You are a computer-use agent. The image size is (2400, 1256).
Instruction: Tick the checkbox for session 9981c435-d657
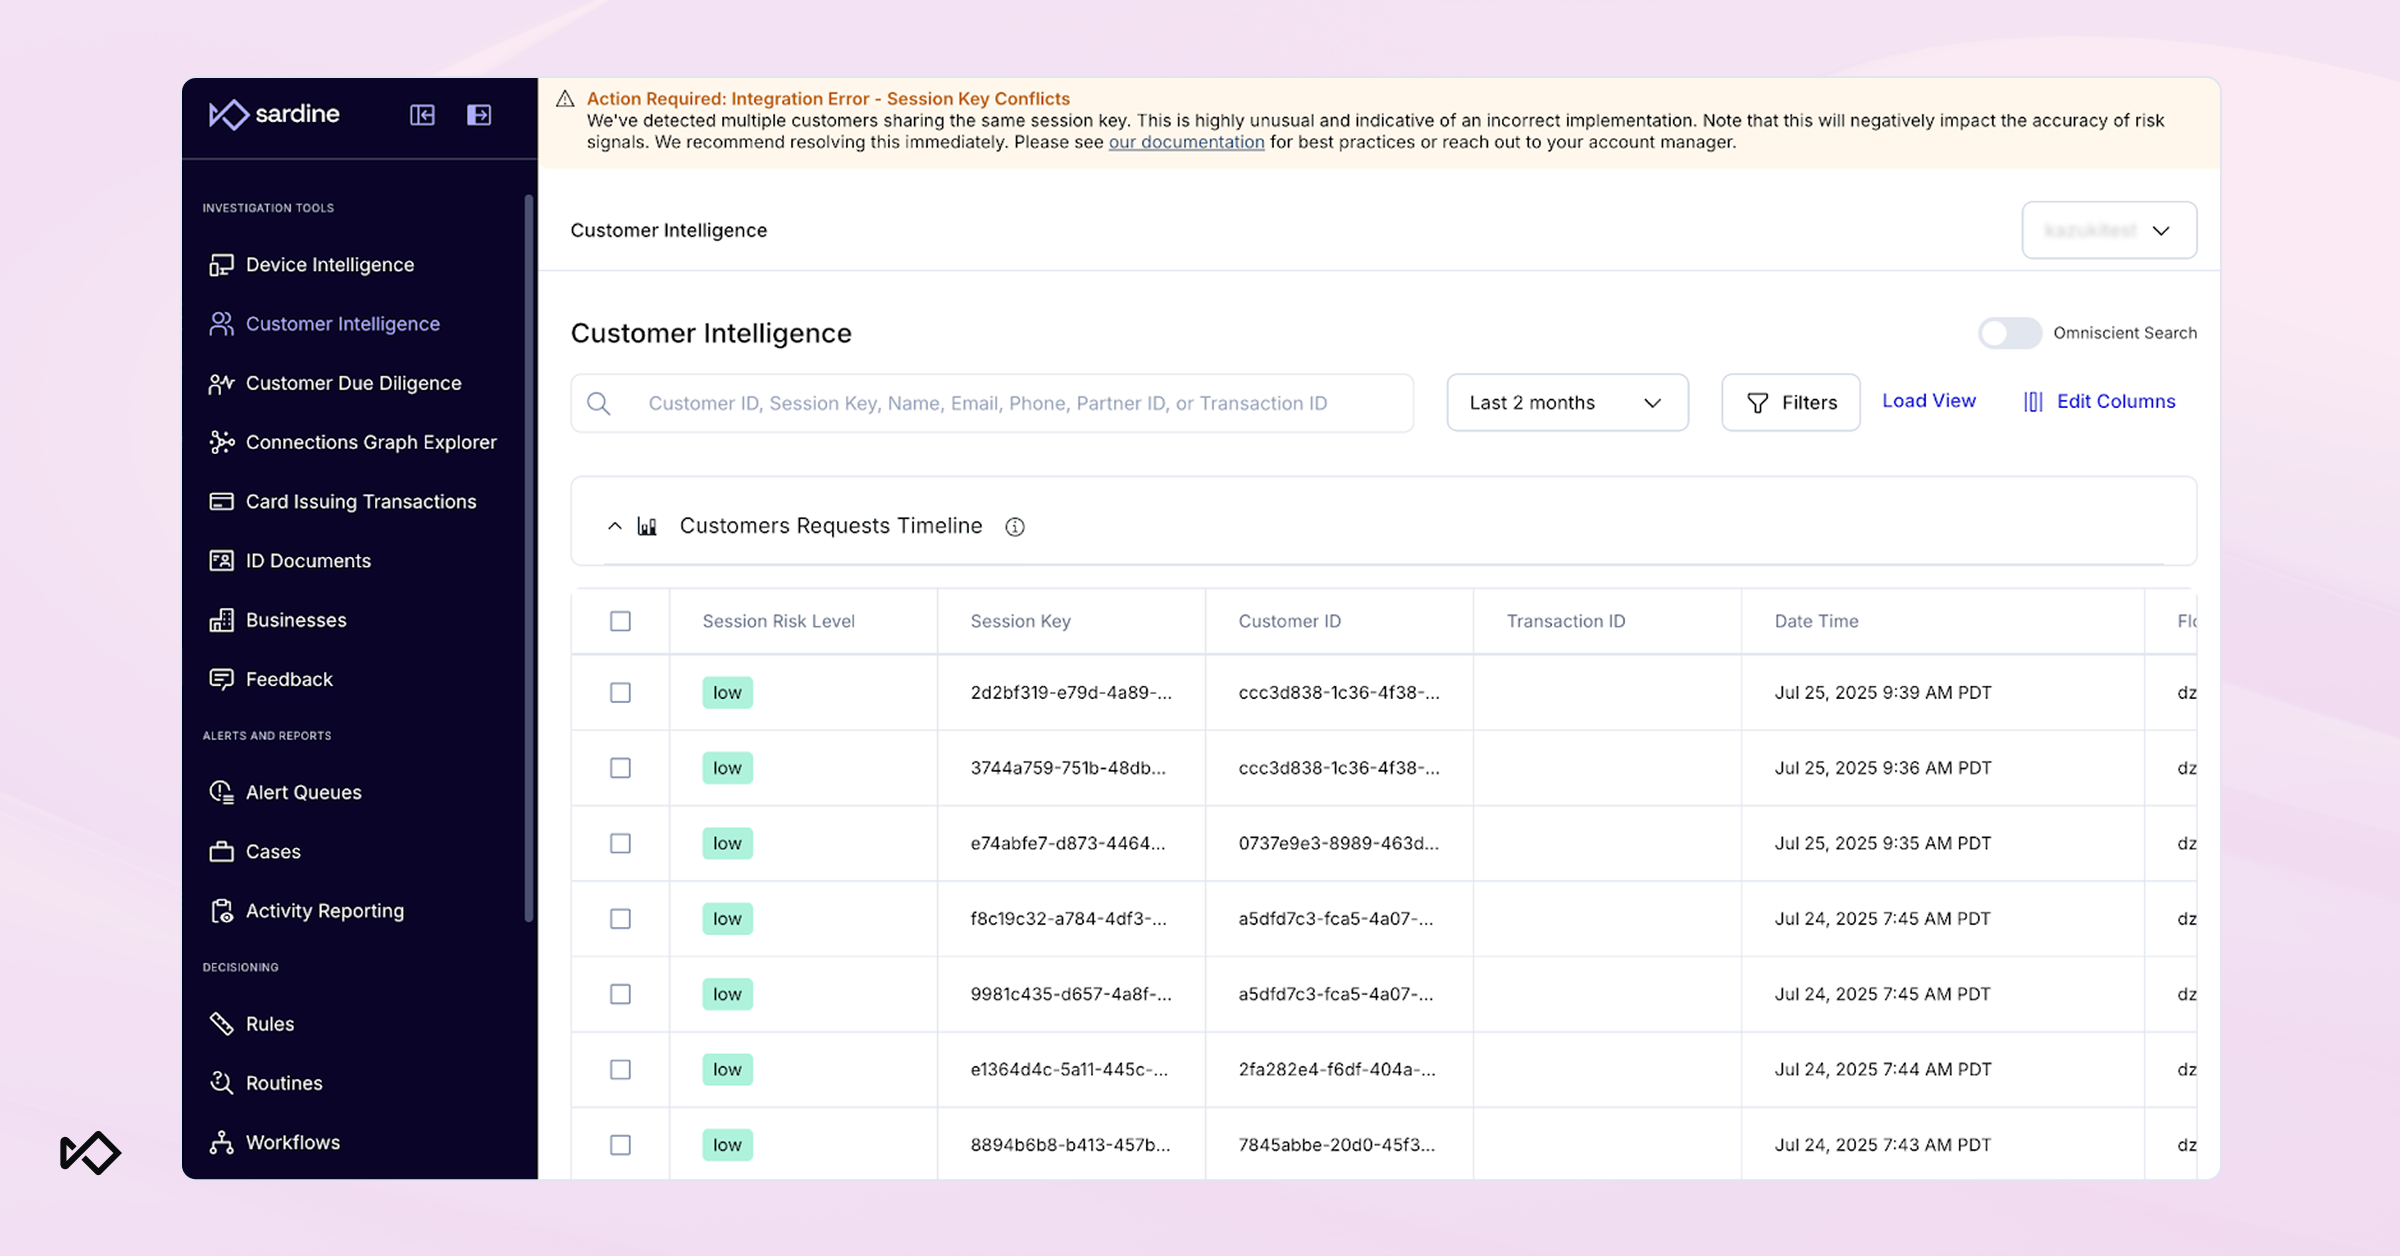(620, 994)
